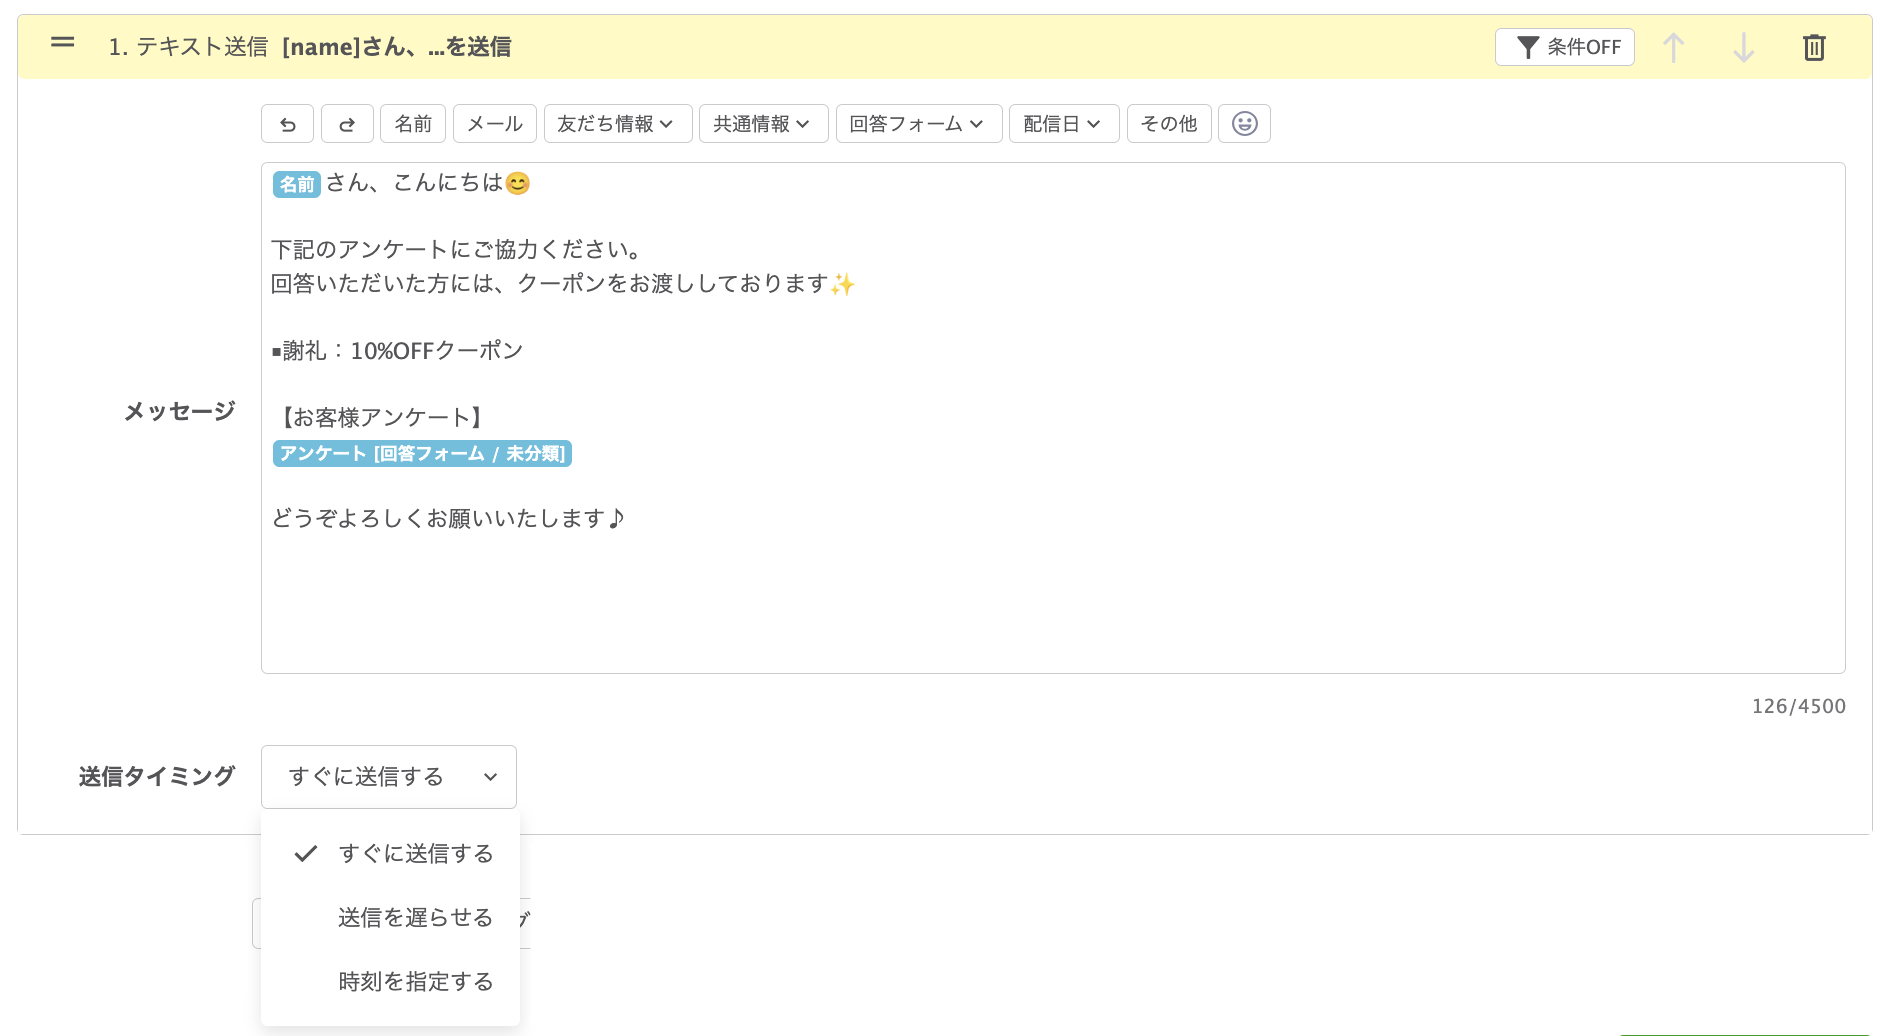
Task: Open the 友だち情報 dropdown
Action: click(617, 123)
